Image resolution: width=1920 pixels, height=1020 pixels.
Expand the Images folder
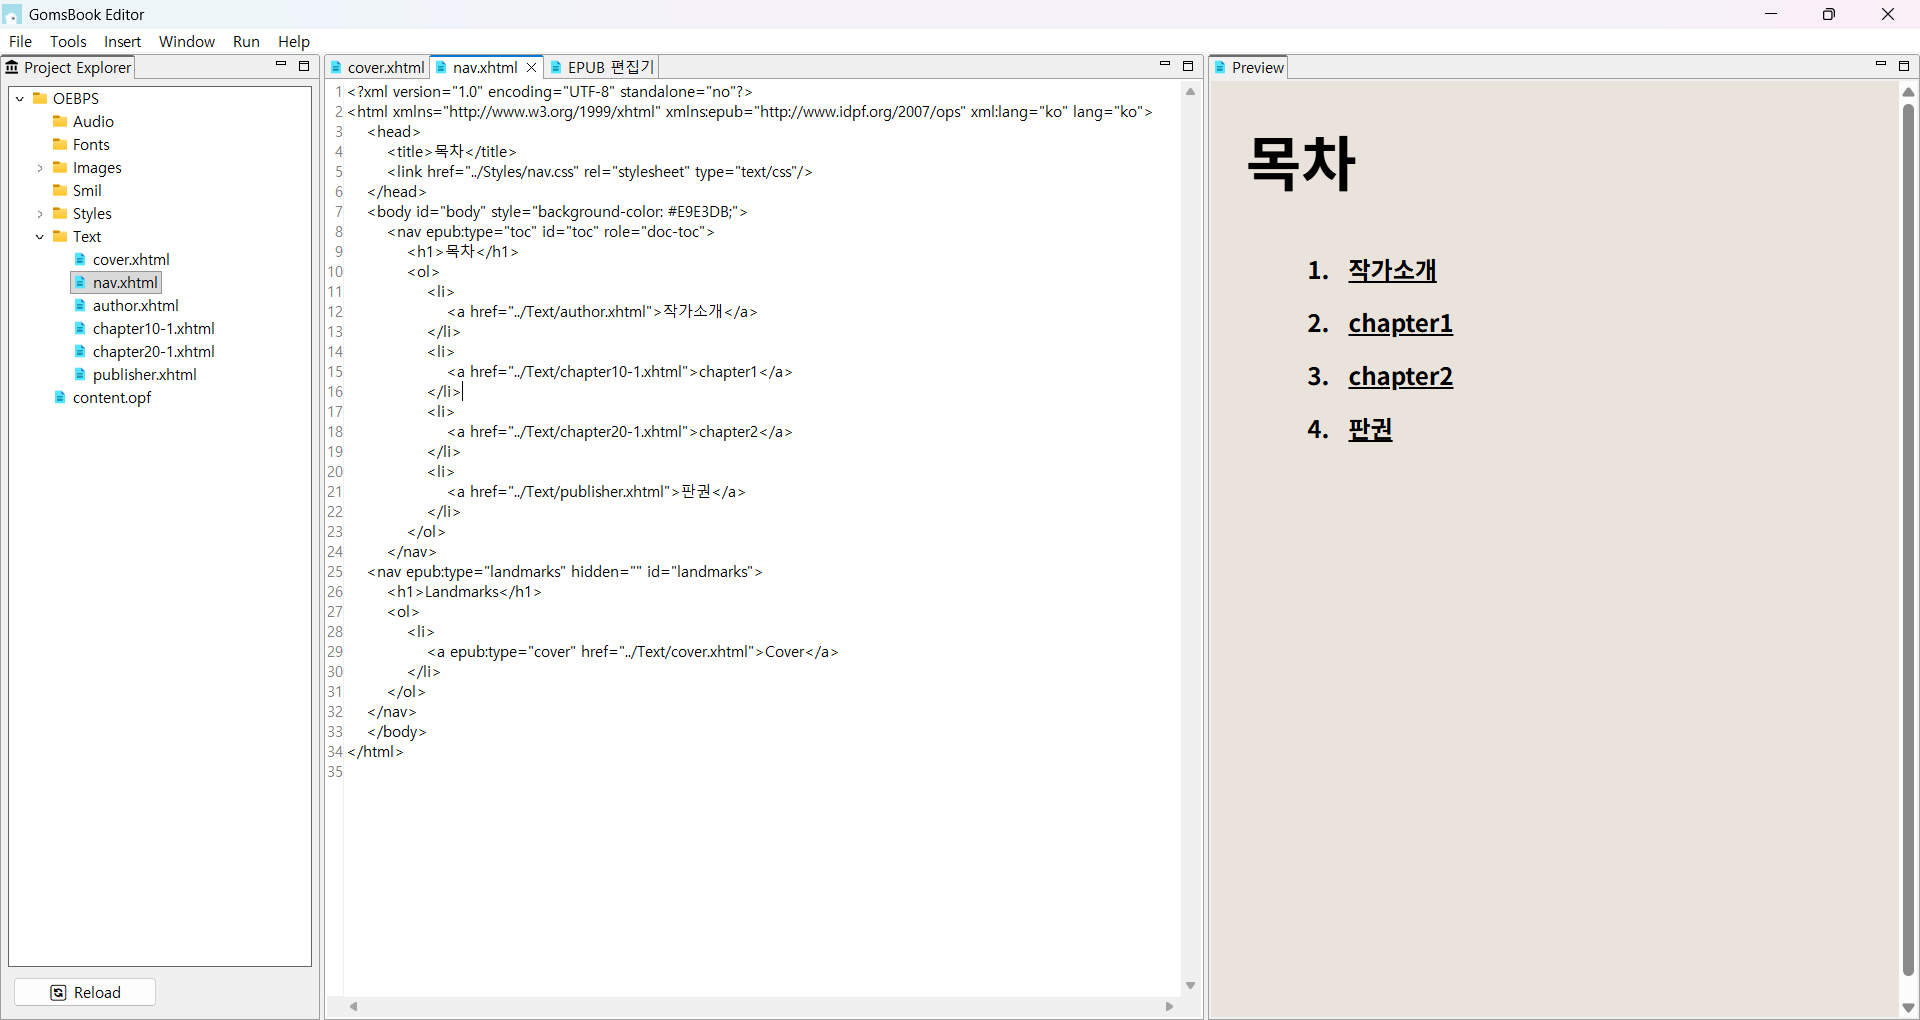tap(40, 168)
